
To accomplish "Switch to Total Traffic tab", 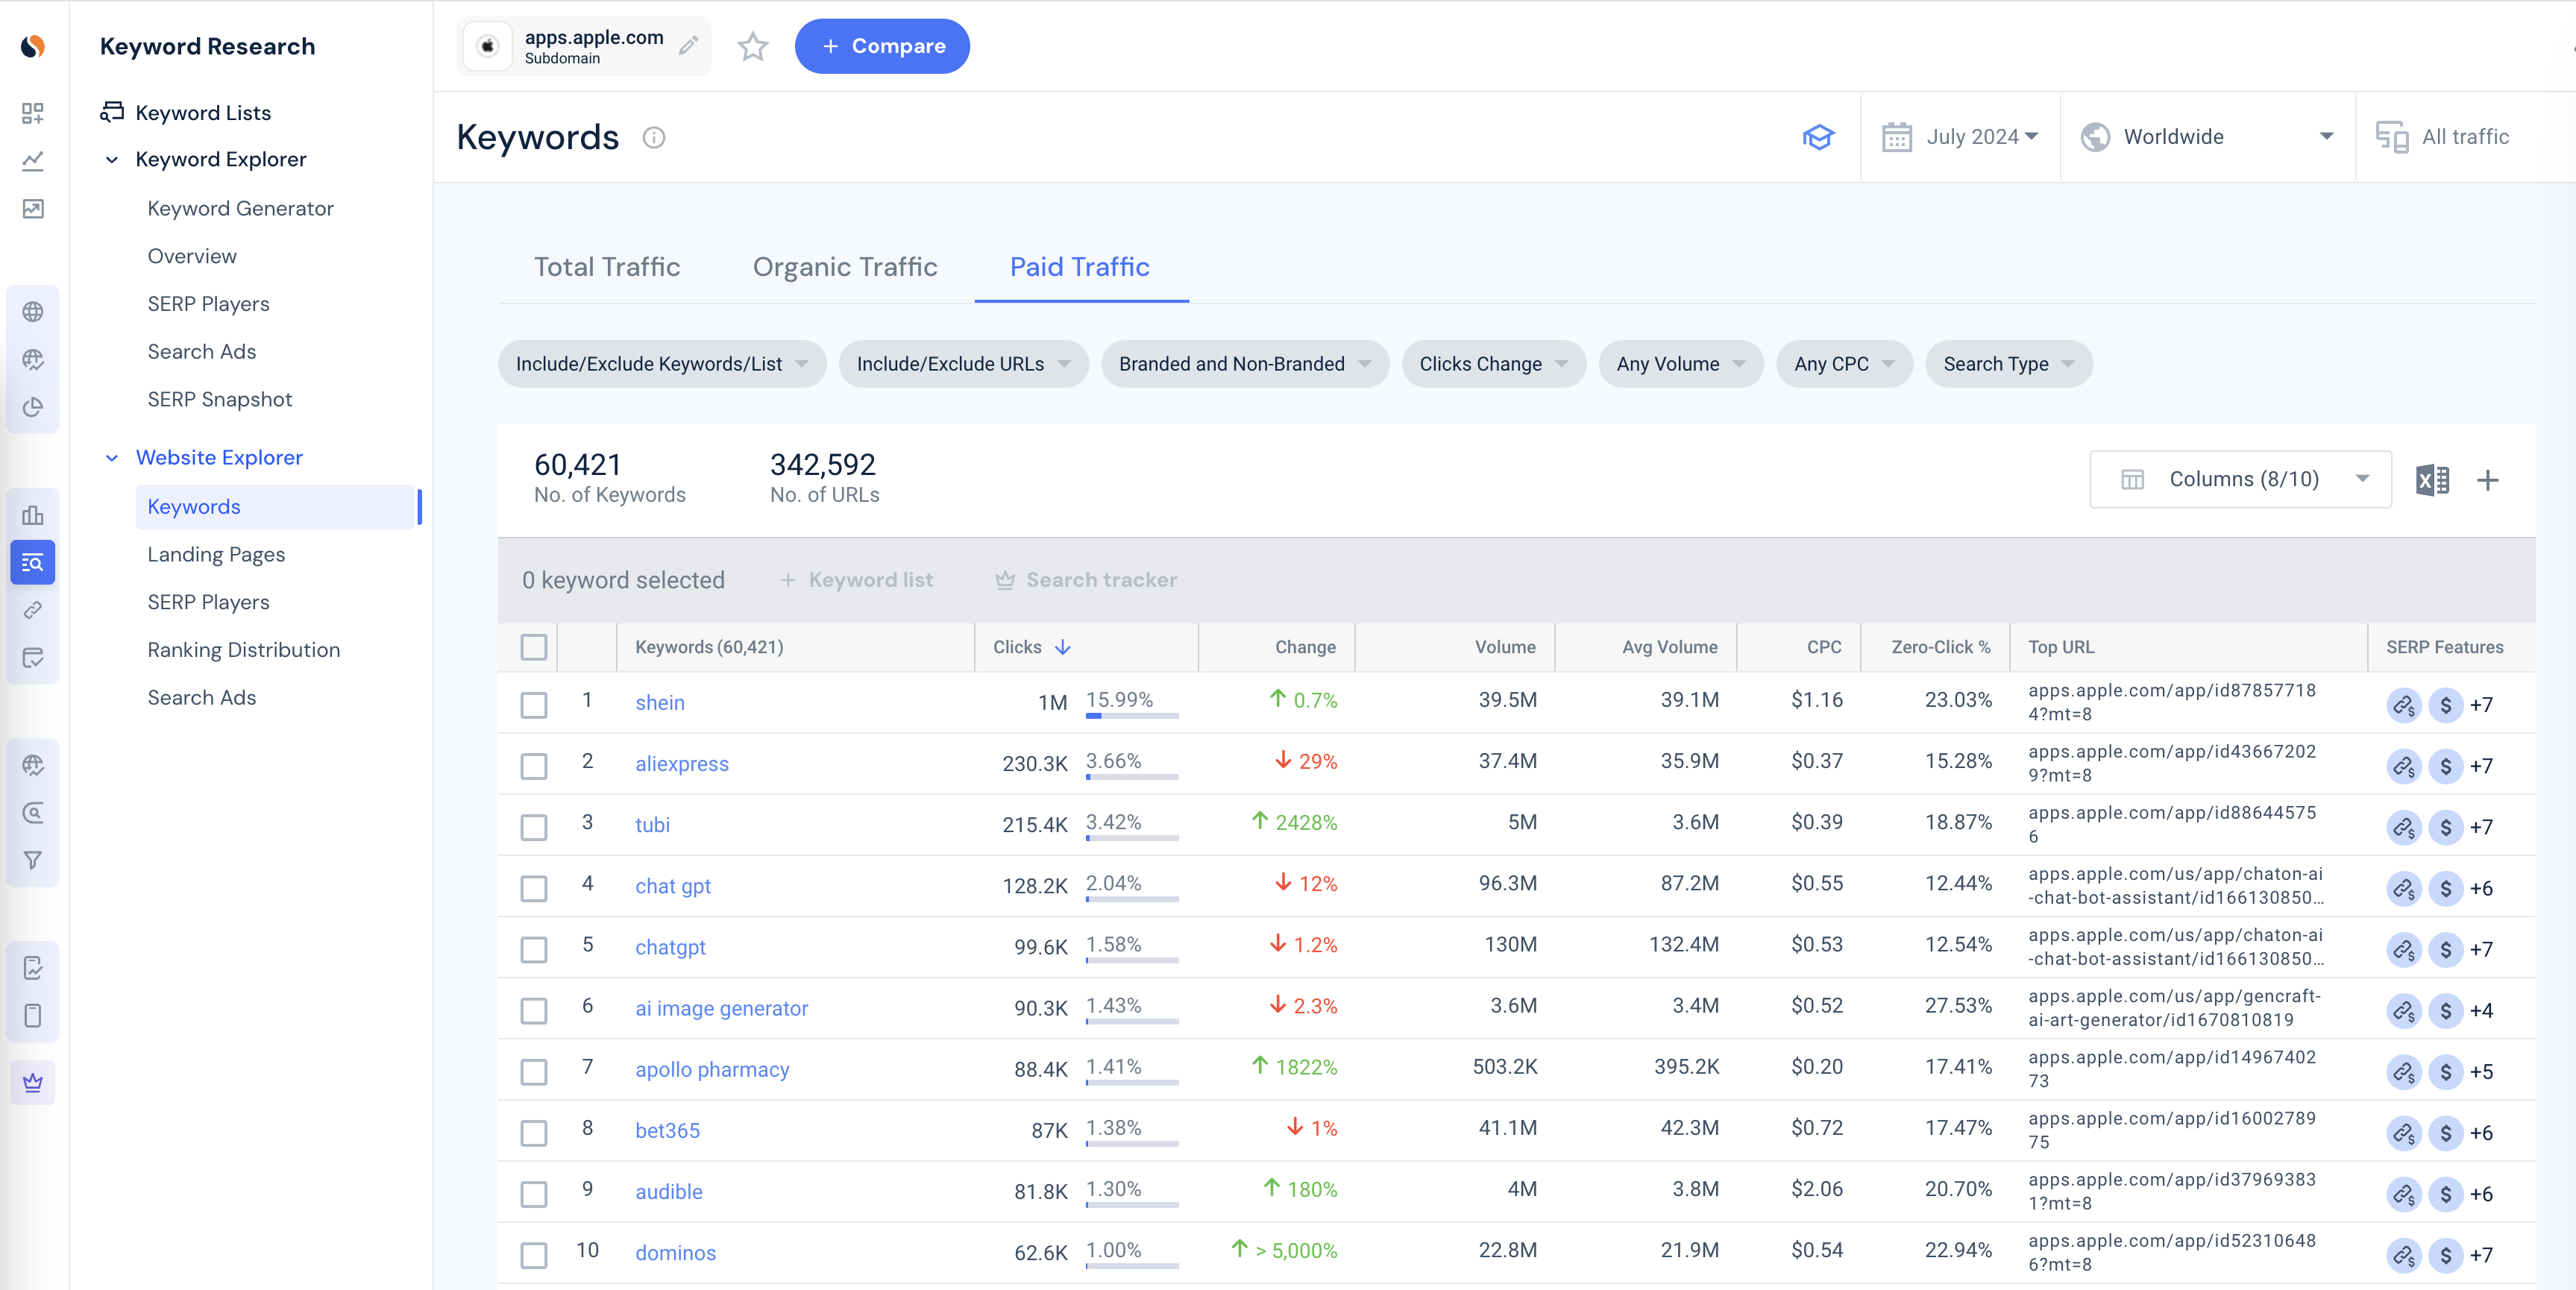I will pos(607,267).
